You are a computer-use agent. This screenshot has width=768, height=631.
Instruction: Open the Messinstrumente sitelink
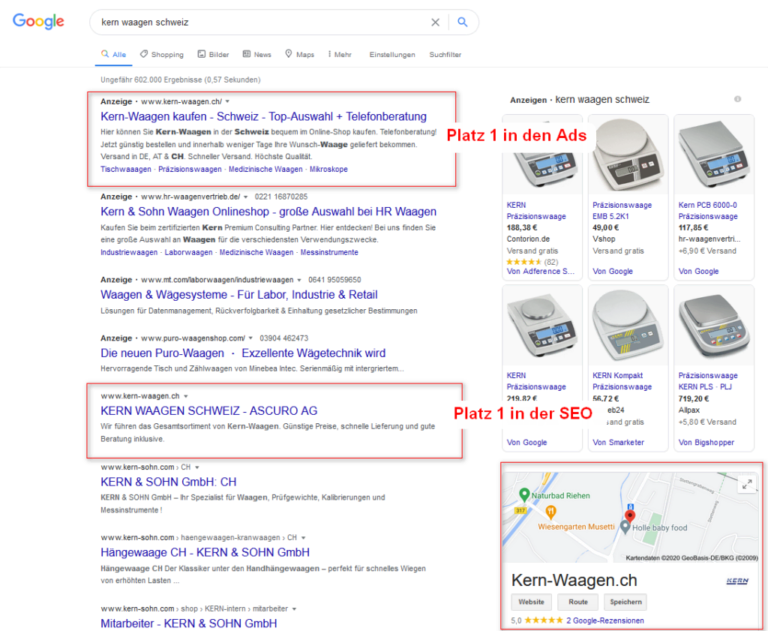pos(329,252)
